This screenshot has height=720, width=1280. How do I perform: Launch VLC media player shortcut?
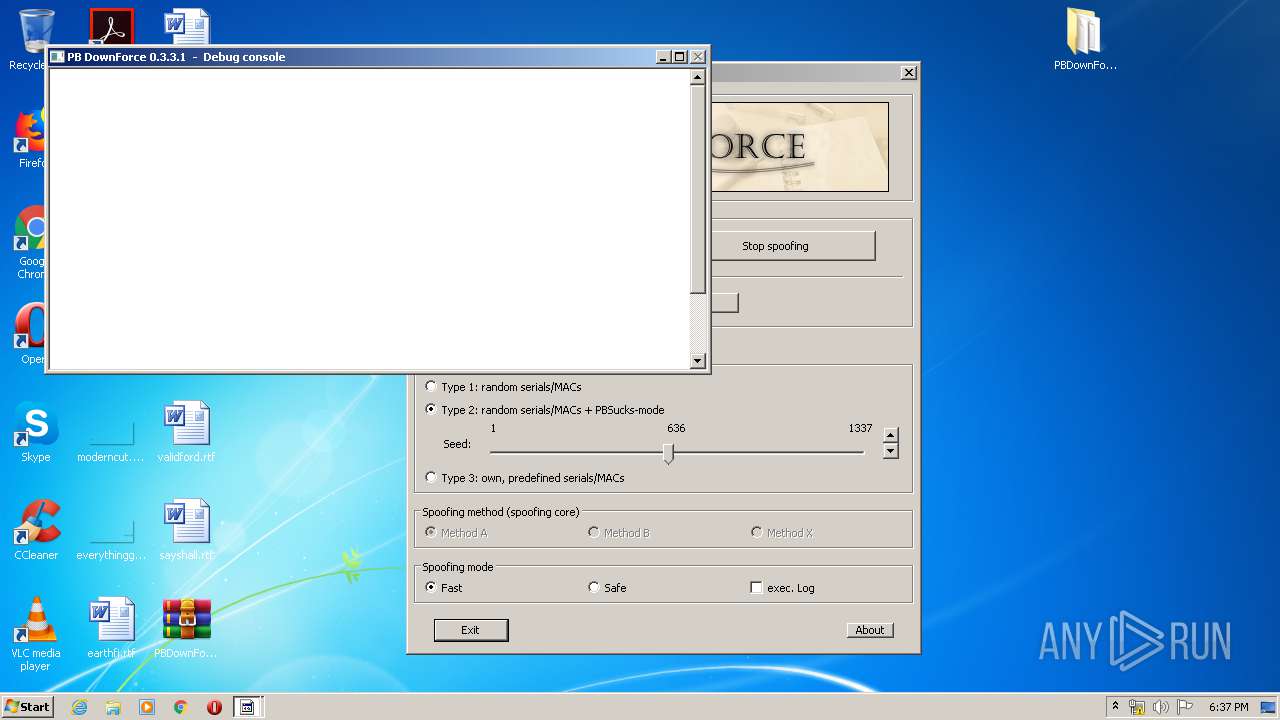(x=36, y=633)
